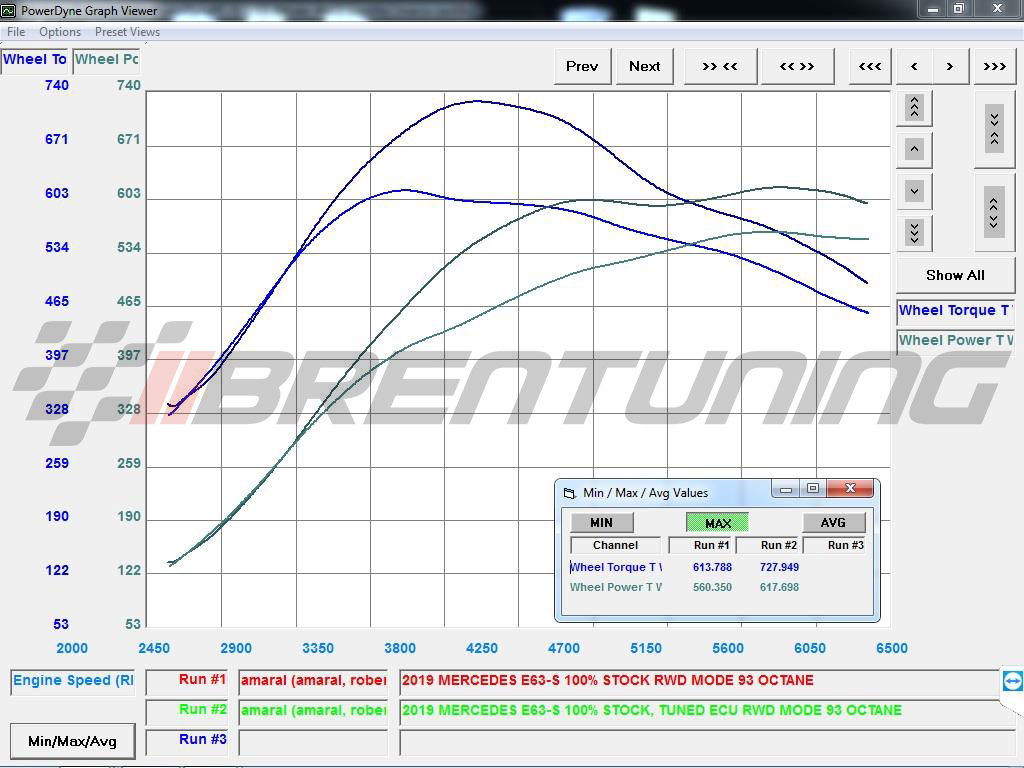Click the power value 617.698
The image size is (1024, 768).
779,587
